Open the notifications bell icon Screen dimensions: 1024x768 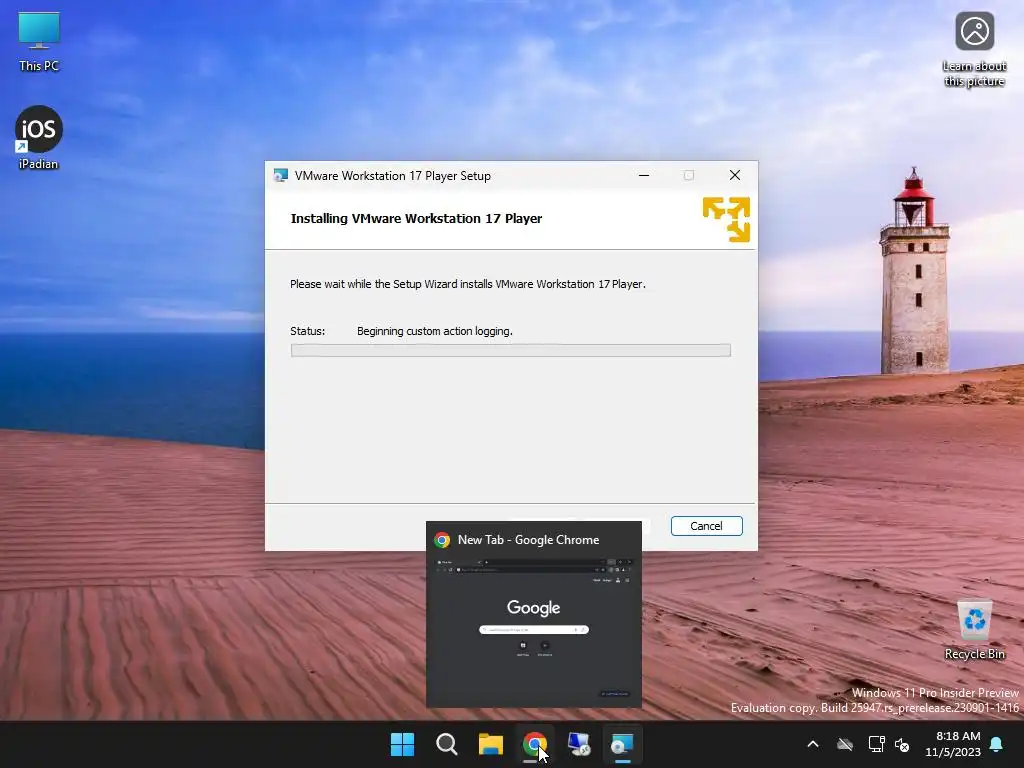[996, 744]
